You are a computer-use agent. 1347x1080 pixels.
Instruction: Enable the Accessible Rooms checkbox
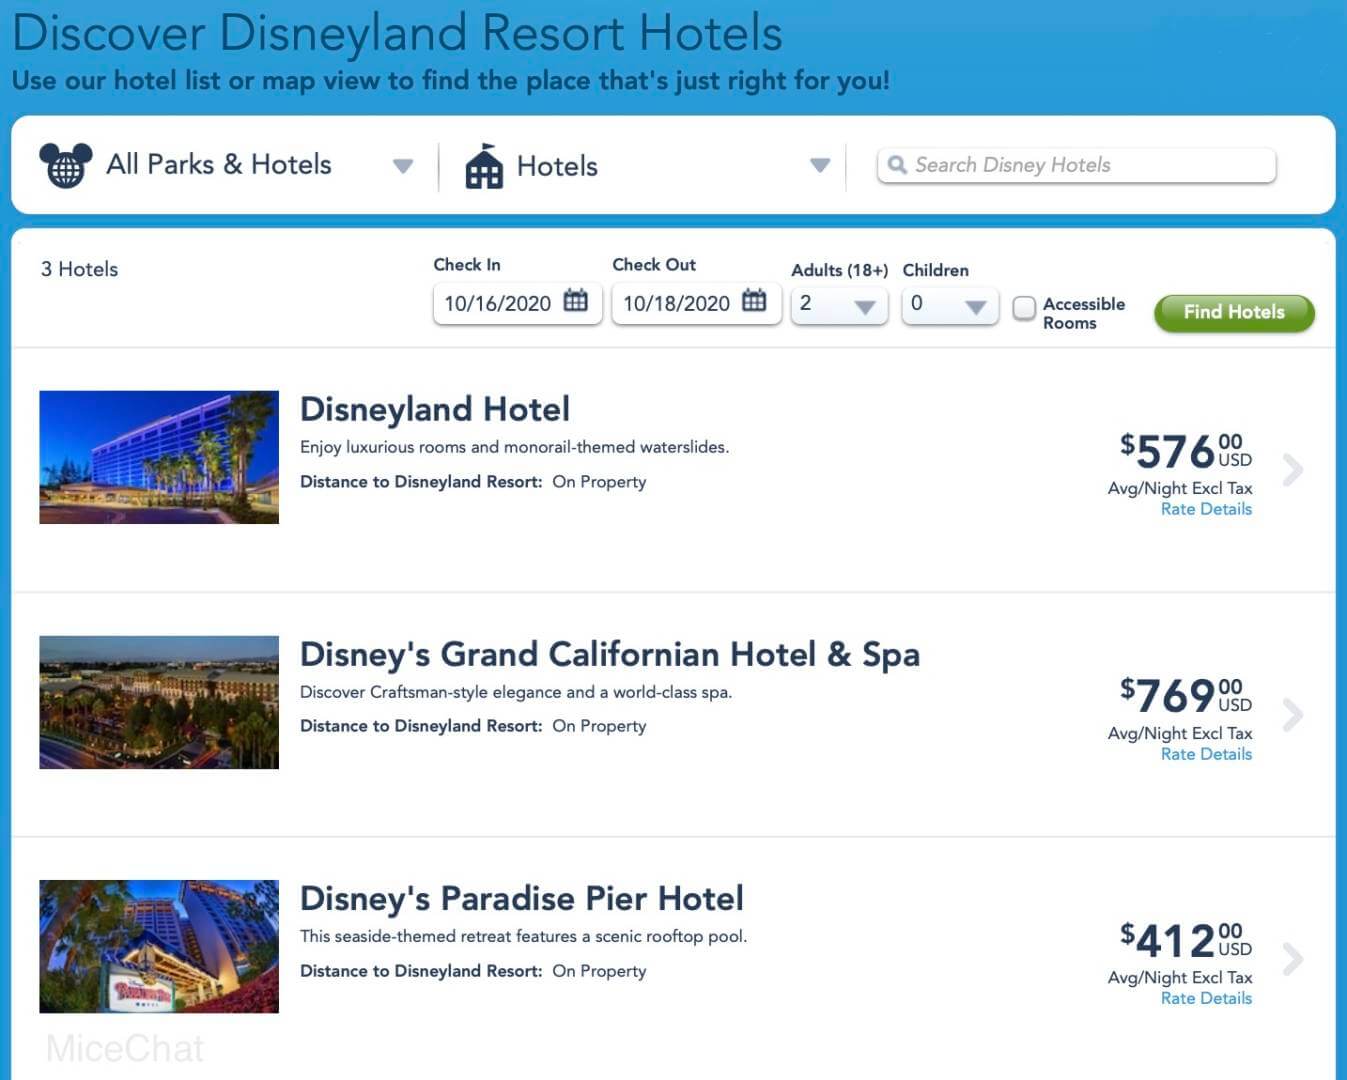tap(1024, 308)
